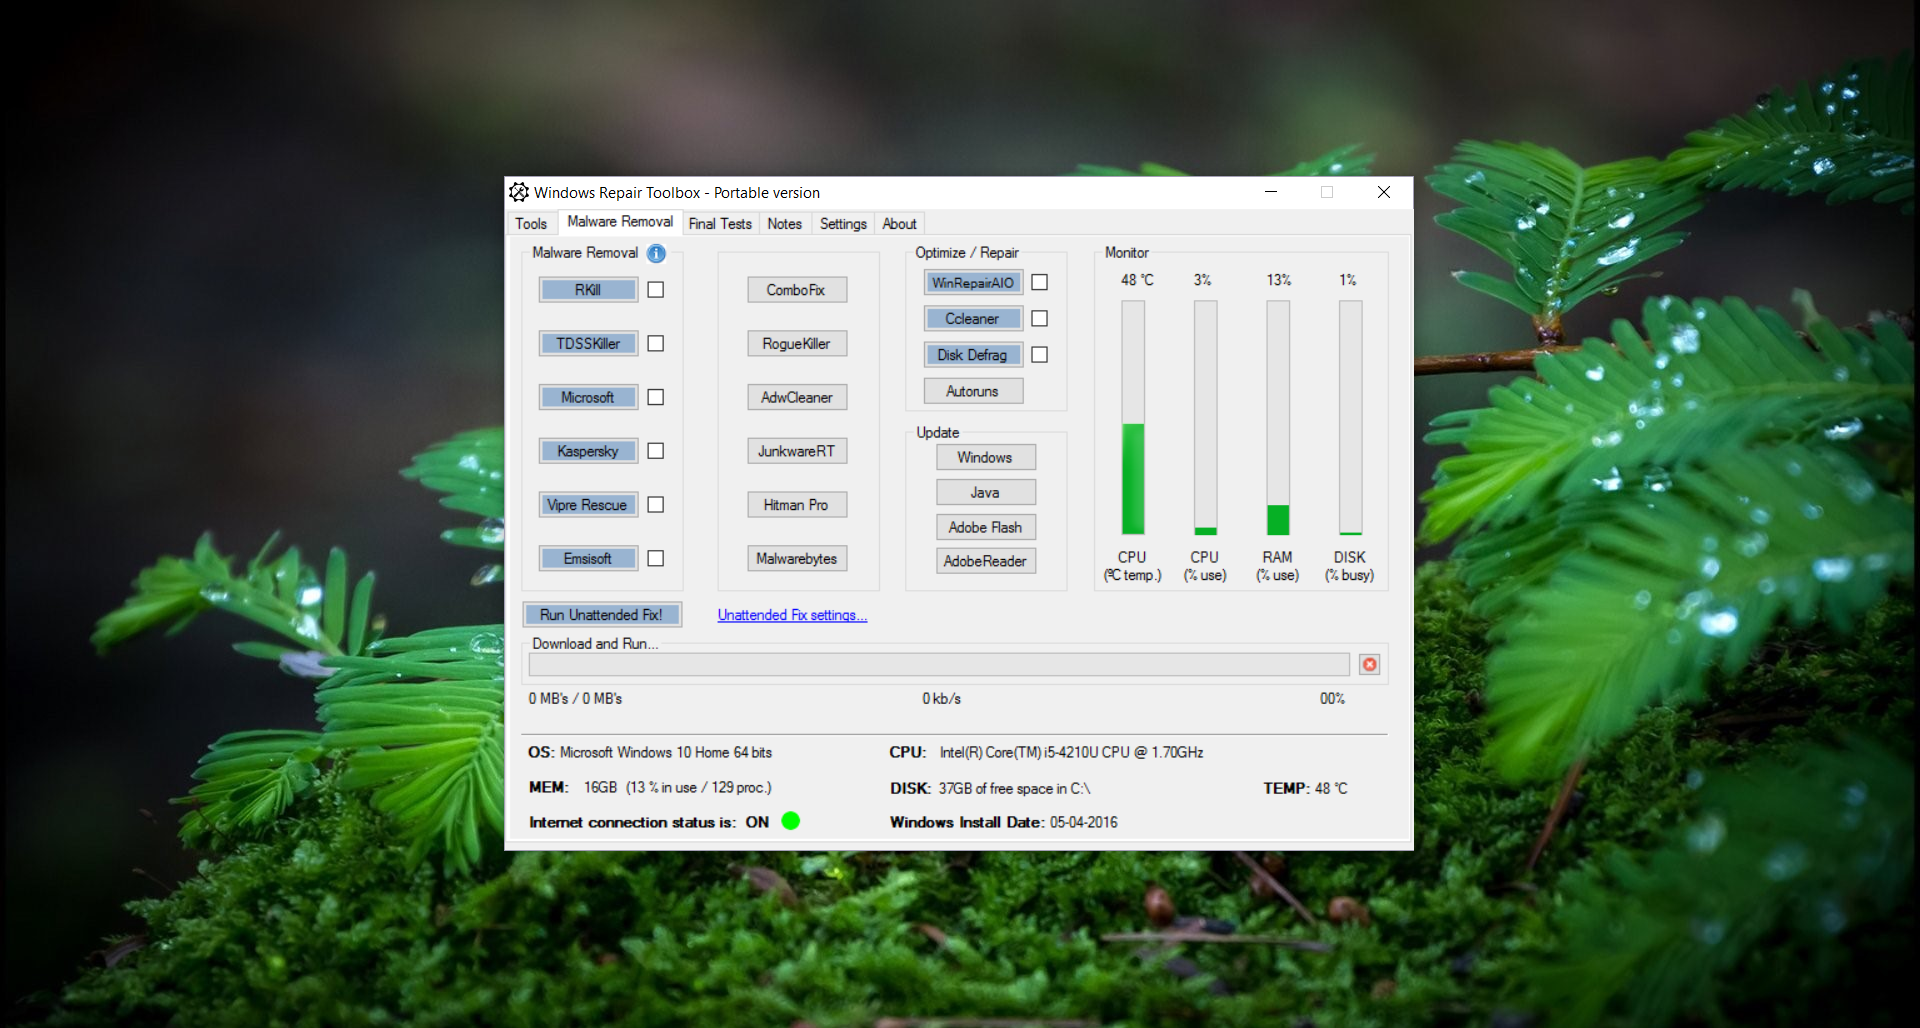Open the Settings tab
Viewport: 1920px width, 1028px height.
[843, 224]
